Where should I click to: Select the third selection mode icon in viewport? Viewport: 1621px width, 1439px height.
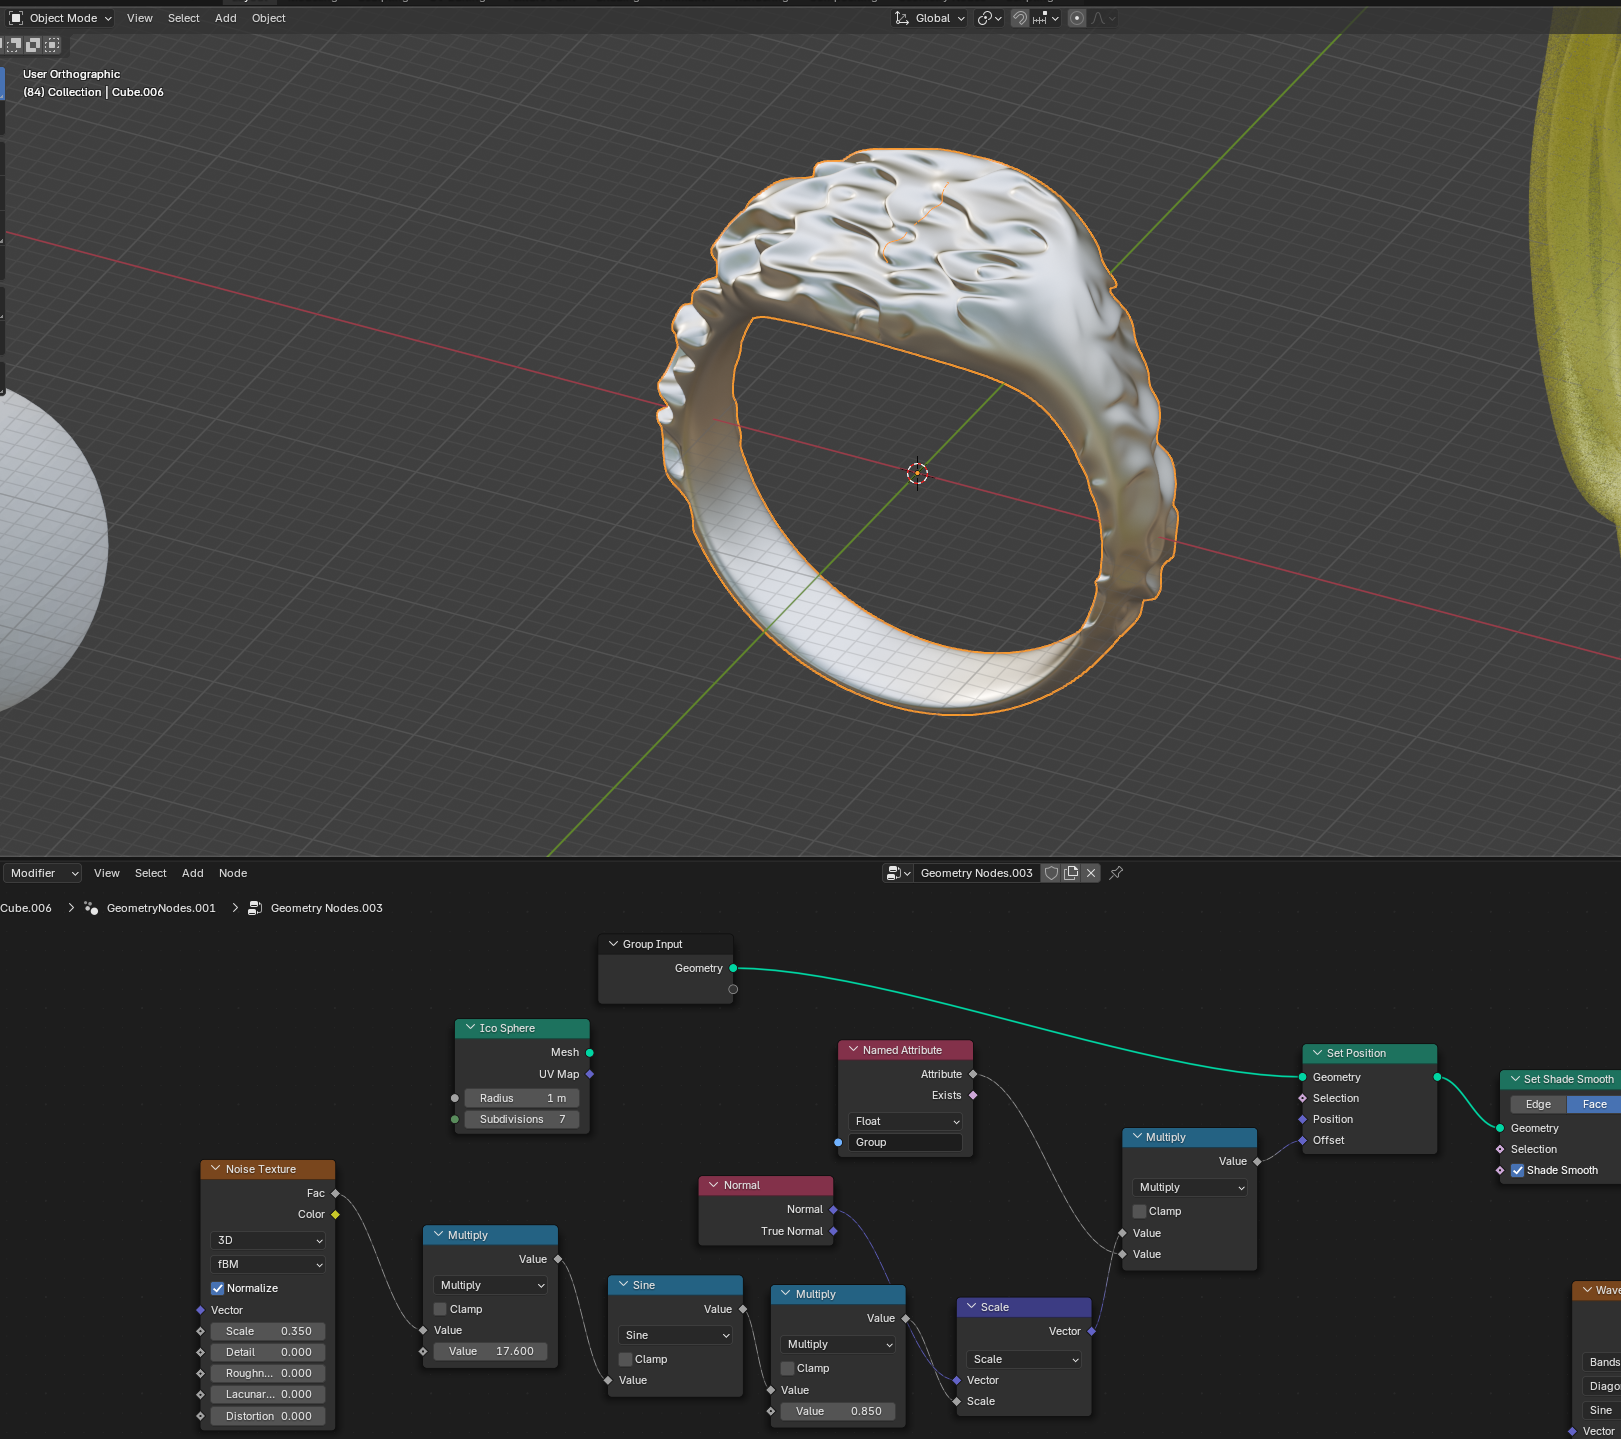[x=52, y=45]
